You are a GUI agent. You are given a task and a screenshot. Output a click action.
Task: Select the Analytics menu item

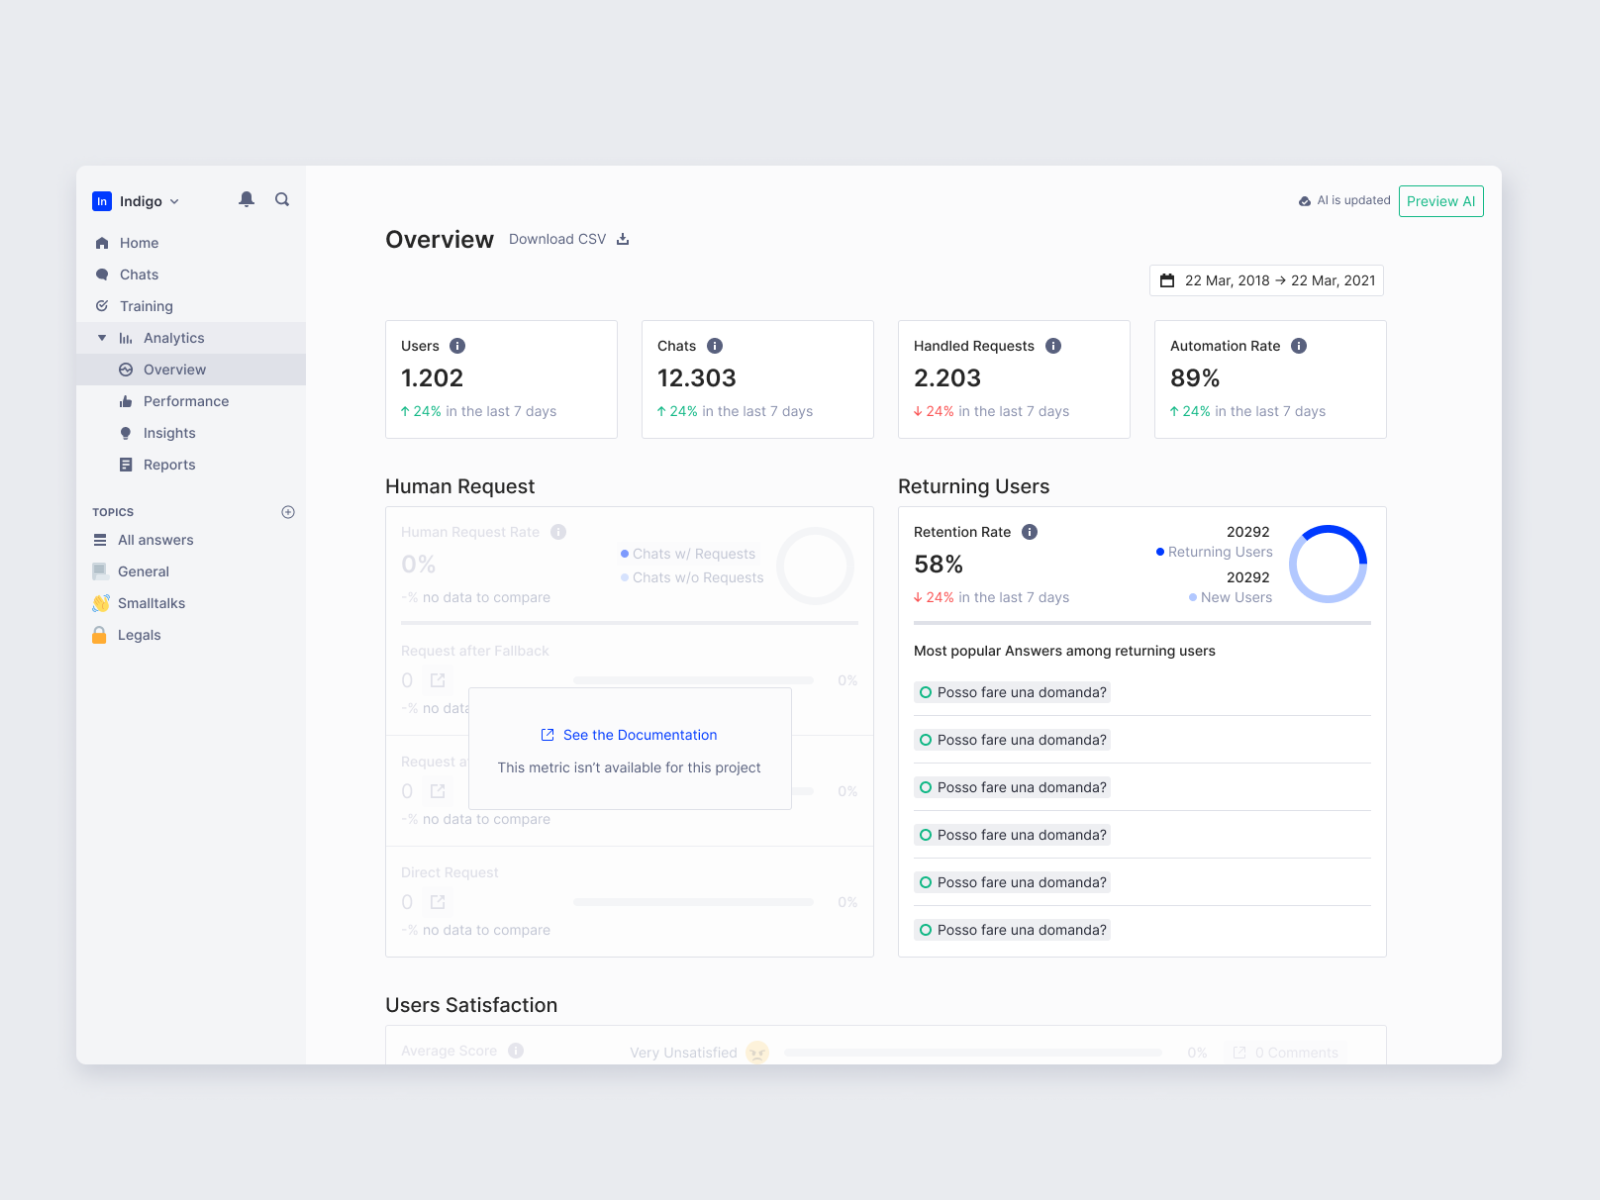(x=173, y=338)
